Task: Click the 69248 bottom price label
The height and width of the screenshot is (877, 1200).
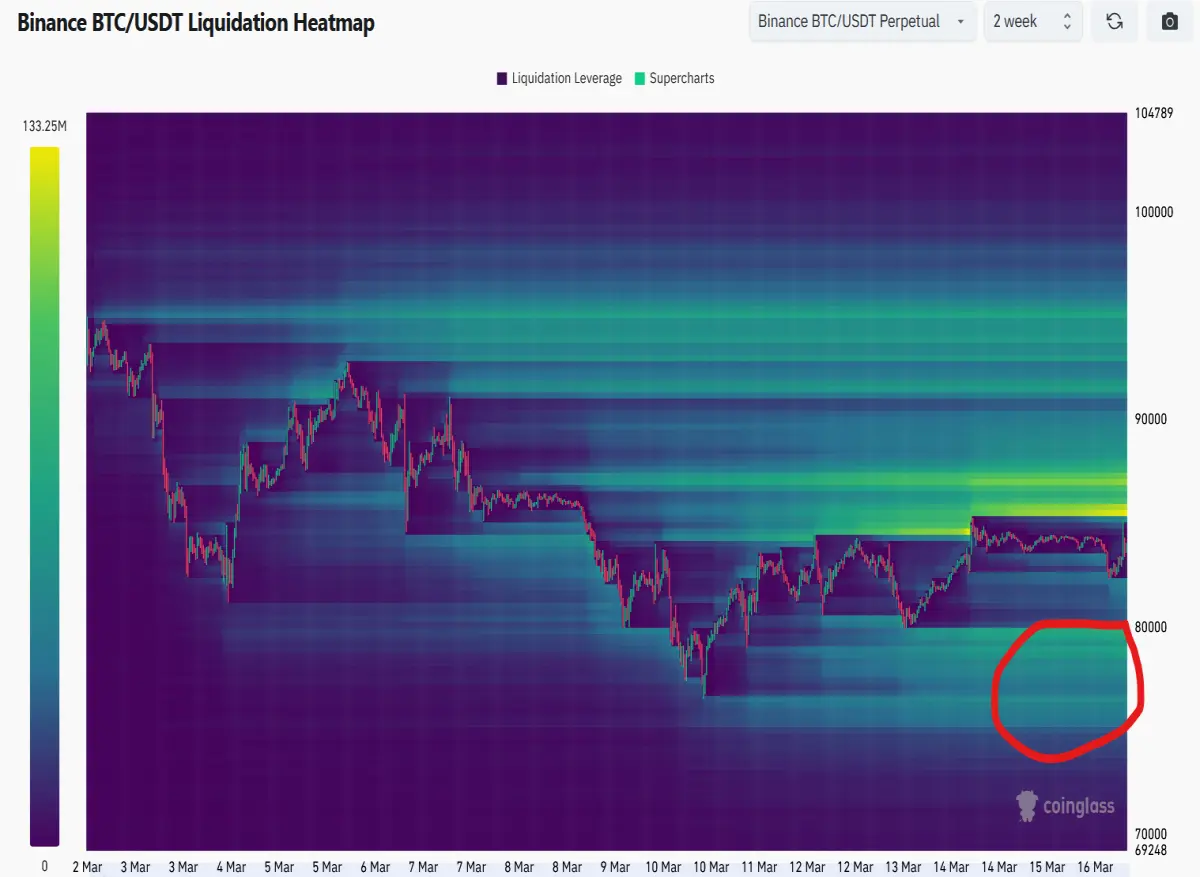Action: [1153, 850]
